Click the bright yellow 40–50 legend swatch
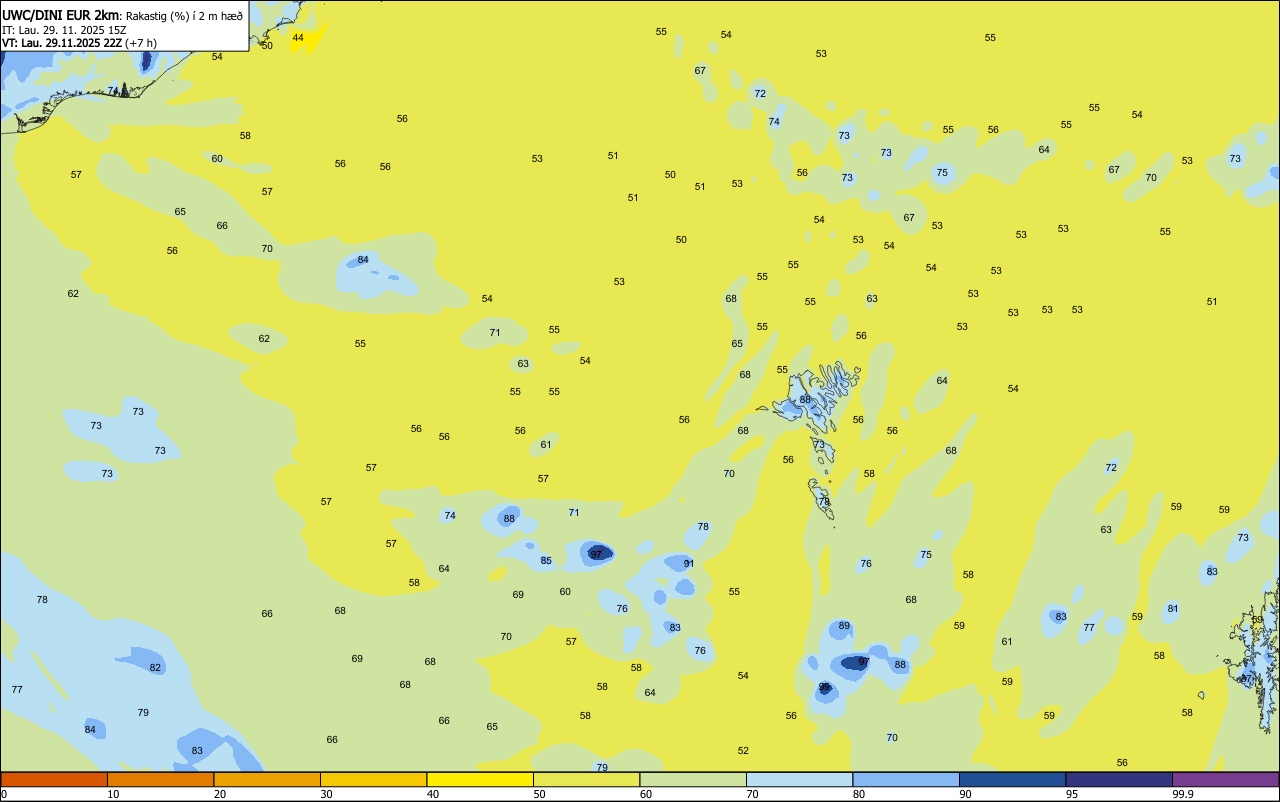The width and height of the screenshot is (1280, 802). [x=480, y=779]
